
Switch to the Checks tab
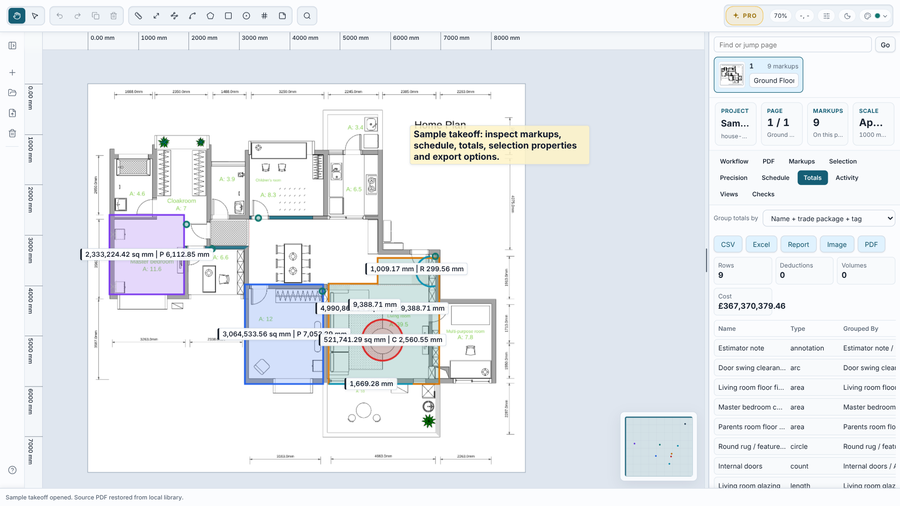(x=763, y=194)
